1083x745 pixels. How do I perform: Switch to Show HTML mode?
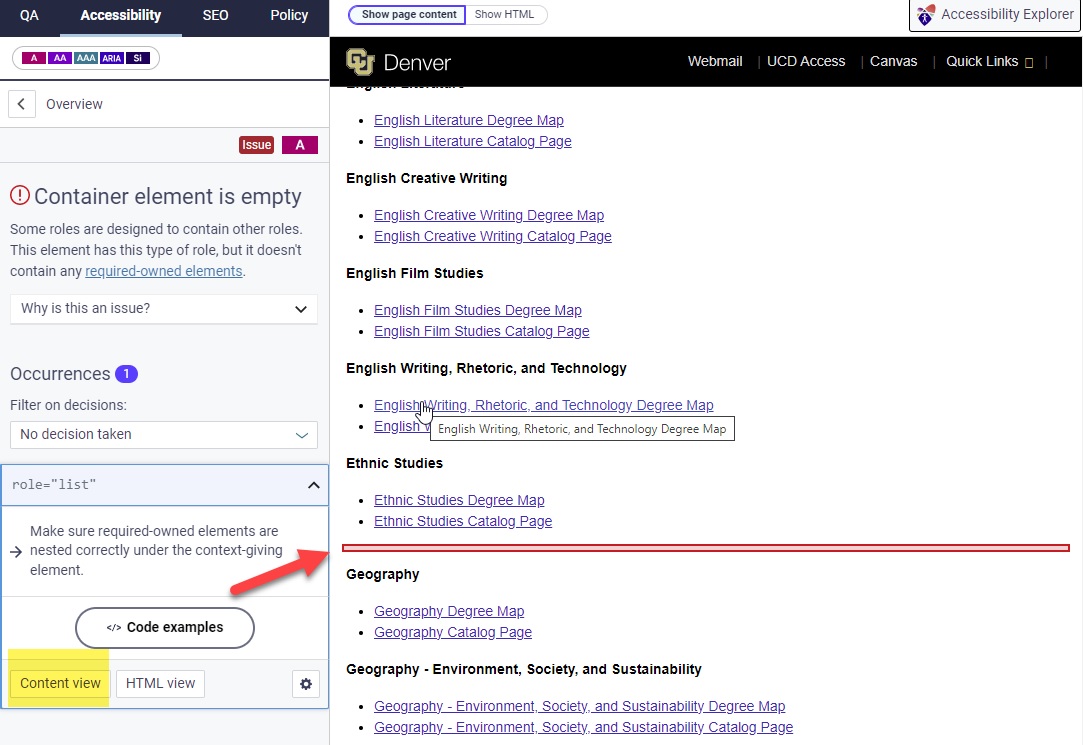(x=506, y=14)
